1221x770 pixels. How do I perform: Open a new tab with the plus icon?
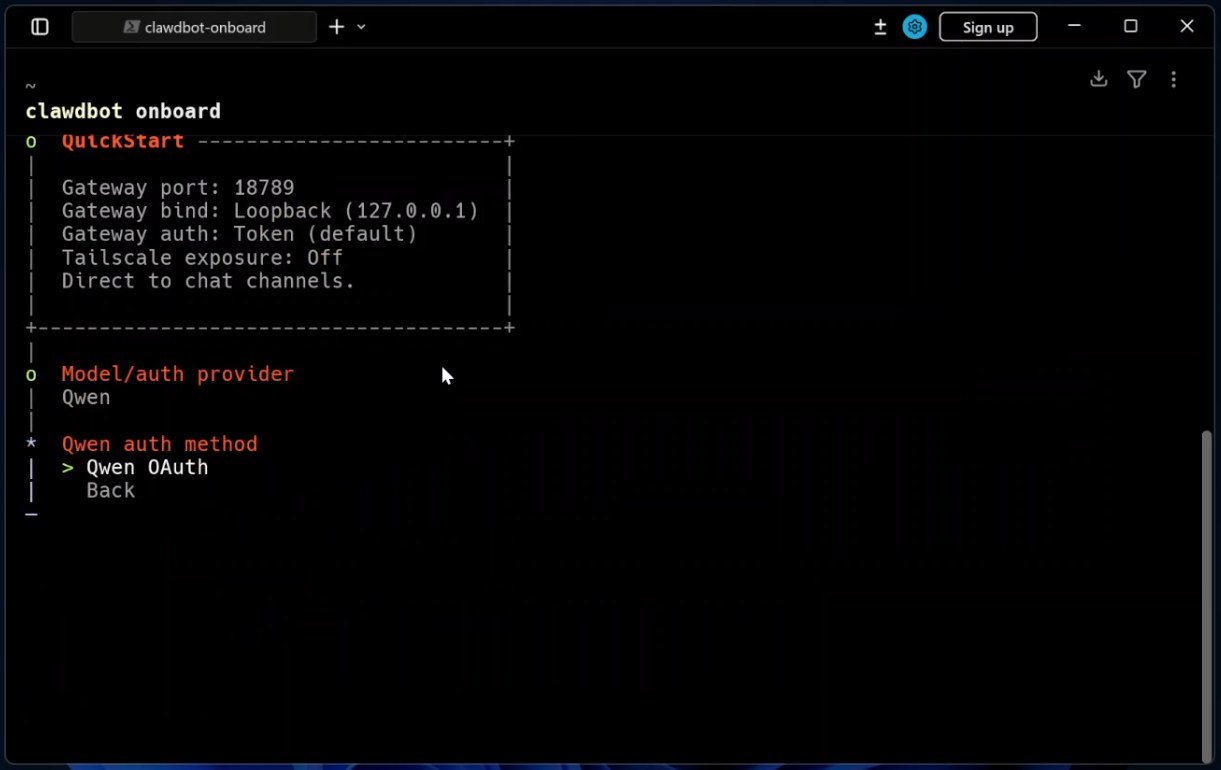pos(337,27)
